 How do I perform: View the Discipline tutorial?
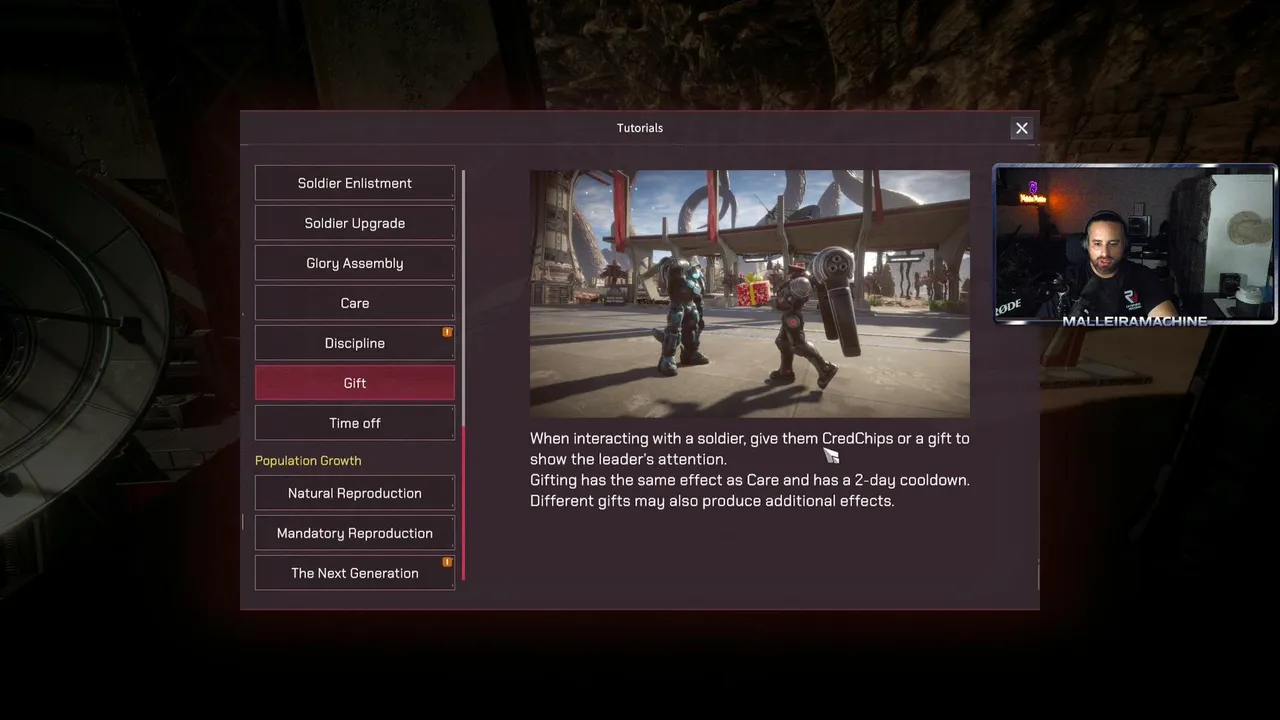[355, 343]
